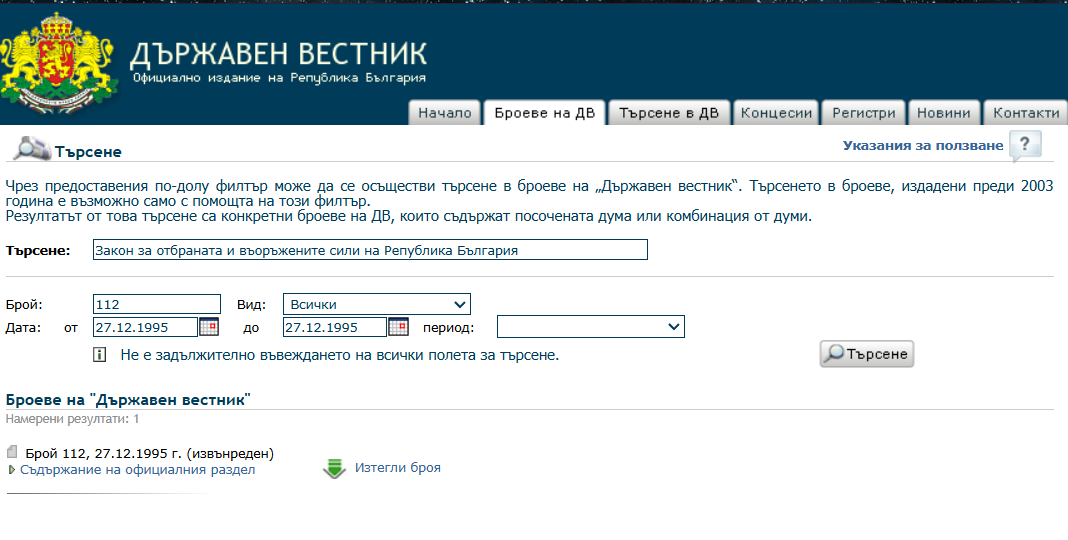Click result text 'Брой 112, 27.12.1995 г. (извънреден)'
The image size is (1068, 540).
[150, 454]
